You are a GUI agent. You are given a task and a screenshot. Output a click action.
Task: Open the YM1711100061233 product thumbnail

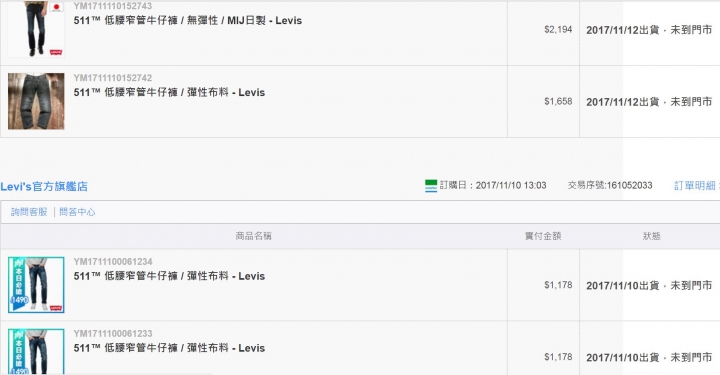coord(36,352)
